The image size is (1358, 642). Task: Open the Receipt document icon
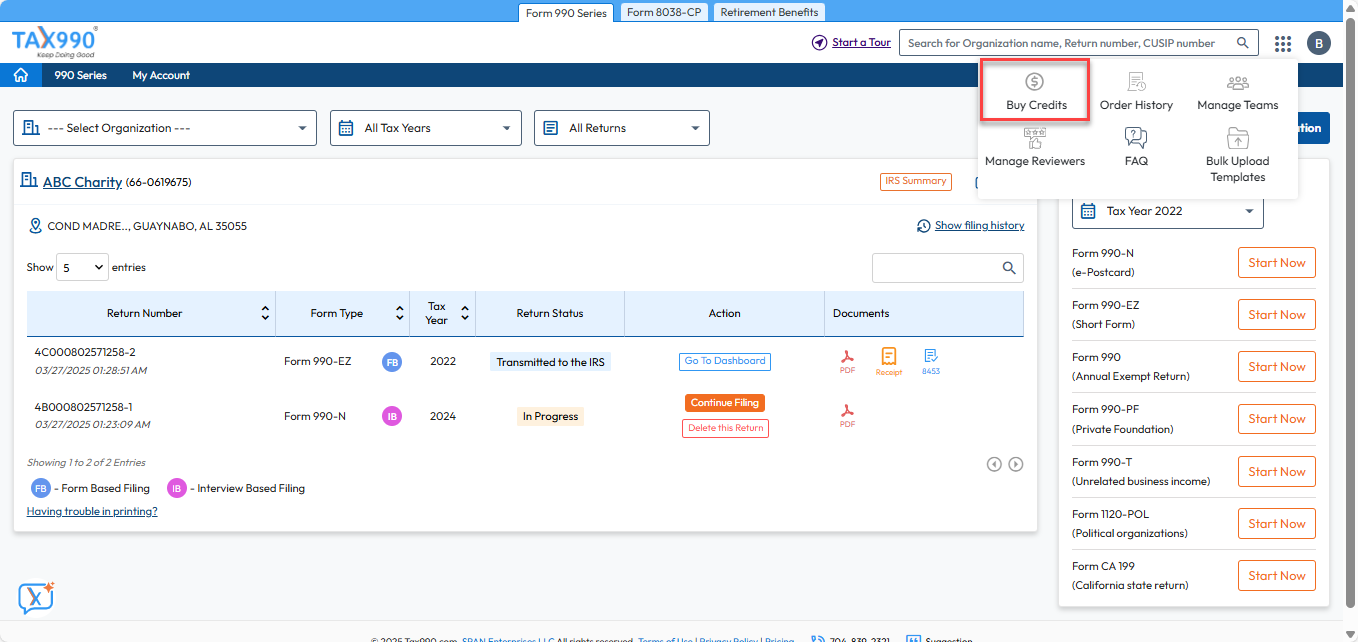(888, 361)
